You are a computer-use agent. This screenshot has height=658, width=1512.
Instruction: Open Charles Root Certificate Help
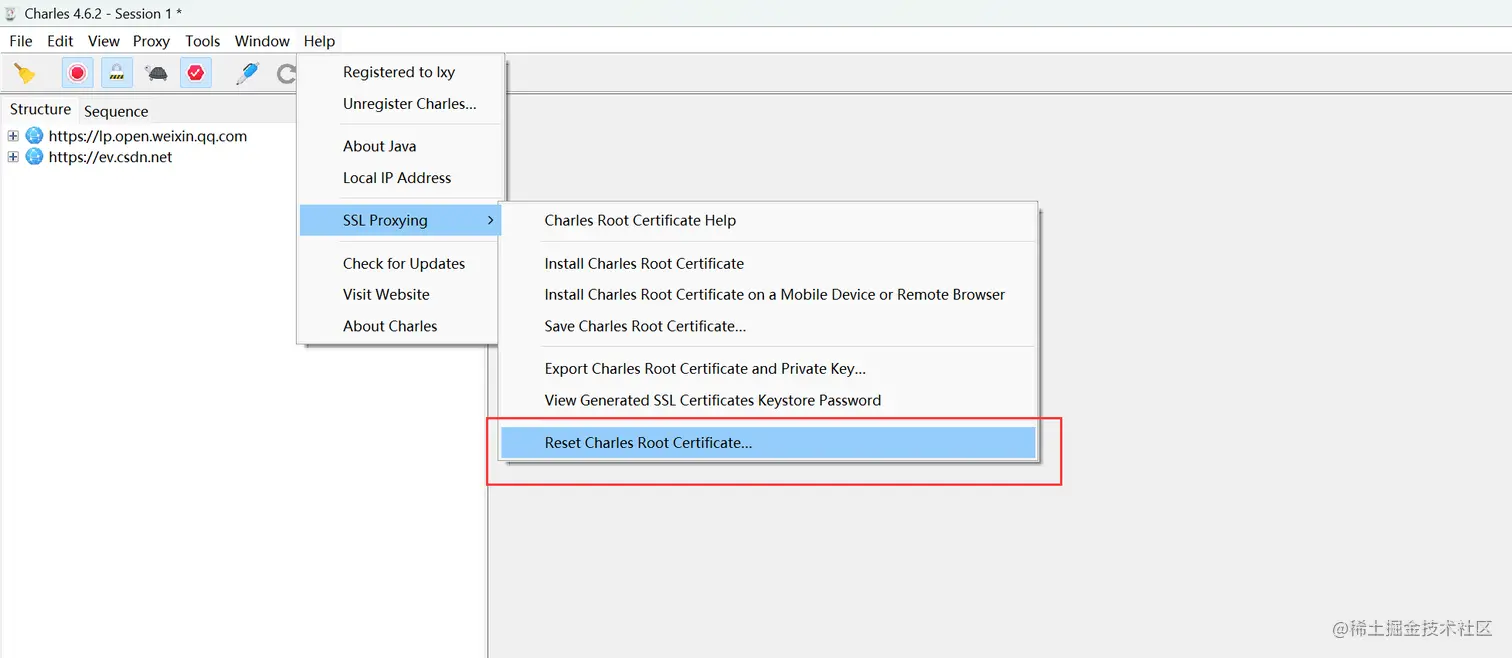(x=768, y=220)
